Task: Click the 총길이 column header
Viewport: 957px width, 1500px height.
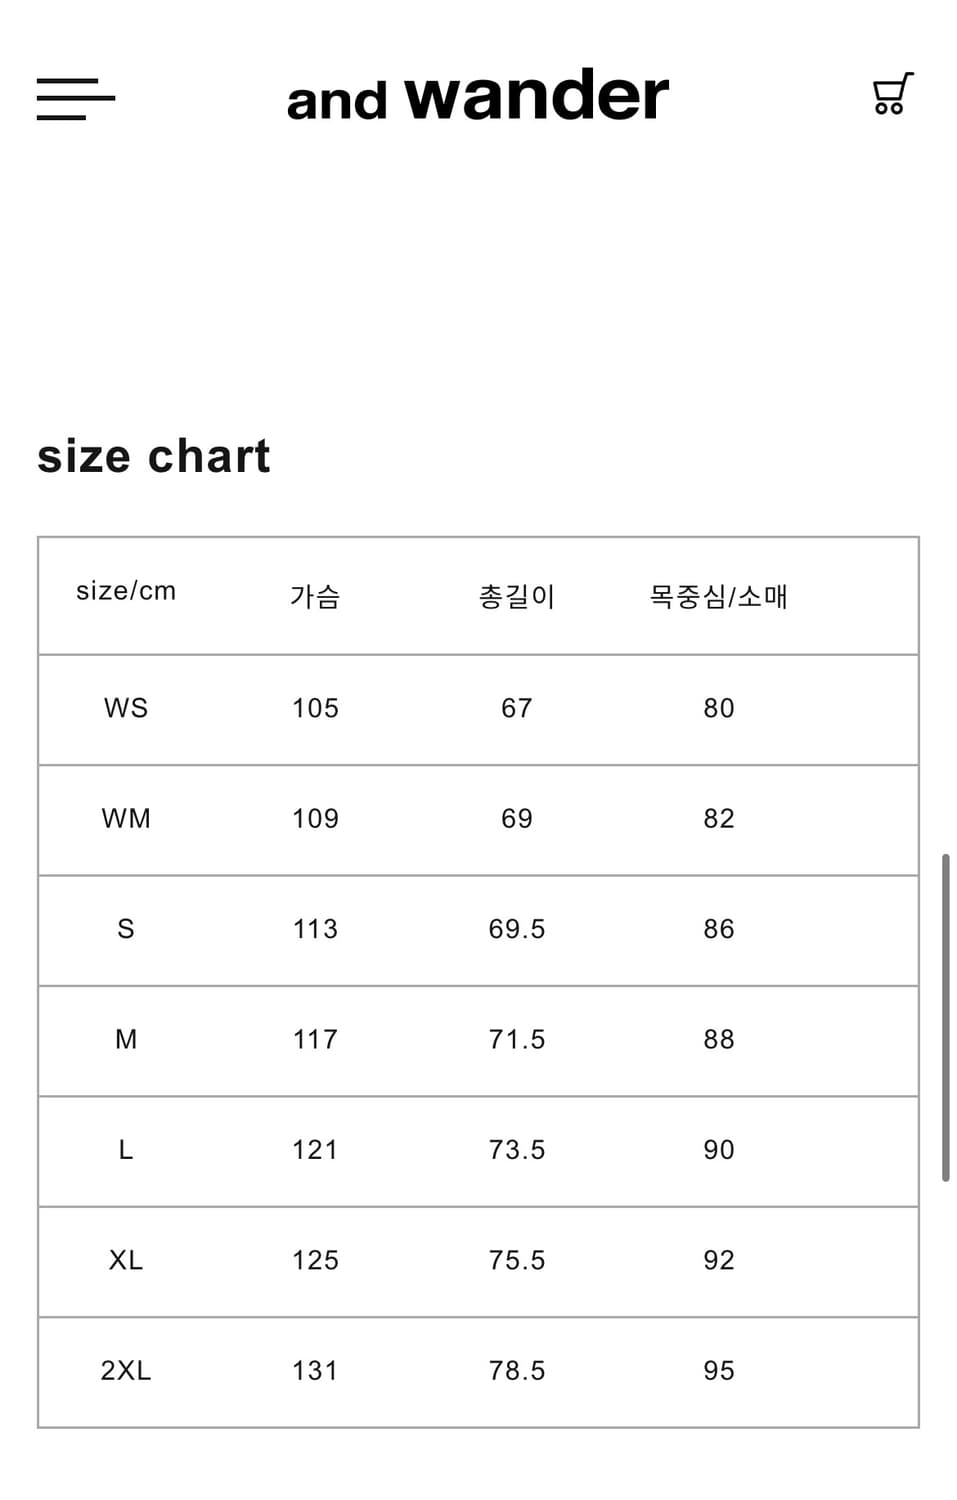Action: [516, 596]
